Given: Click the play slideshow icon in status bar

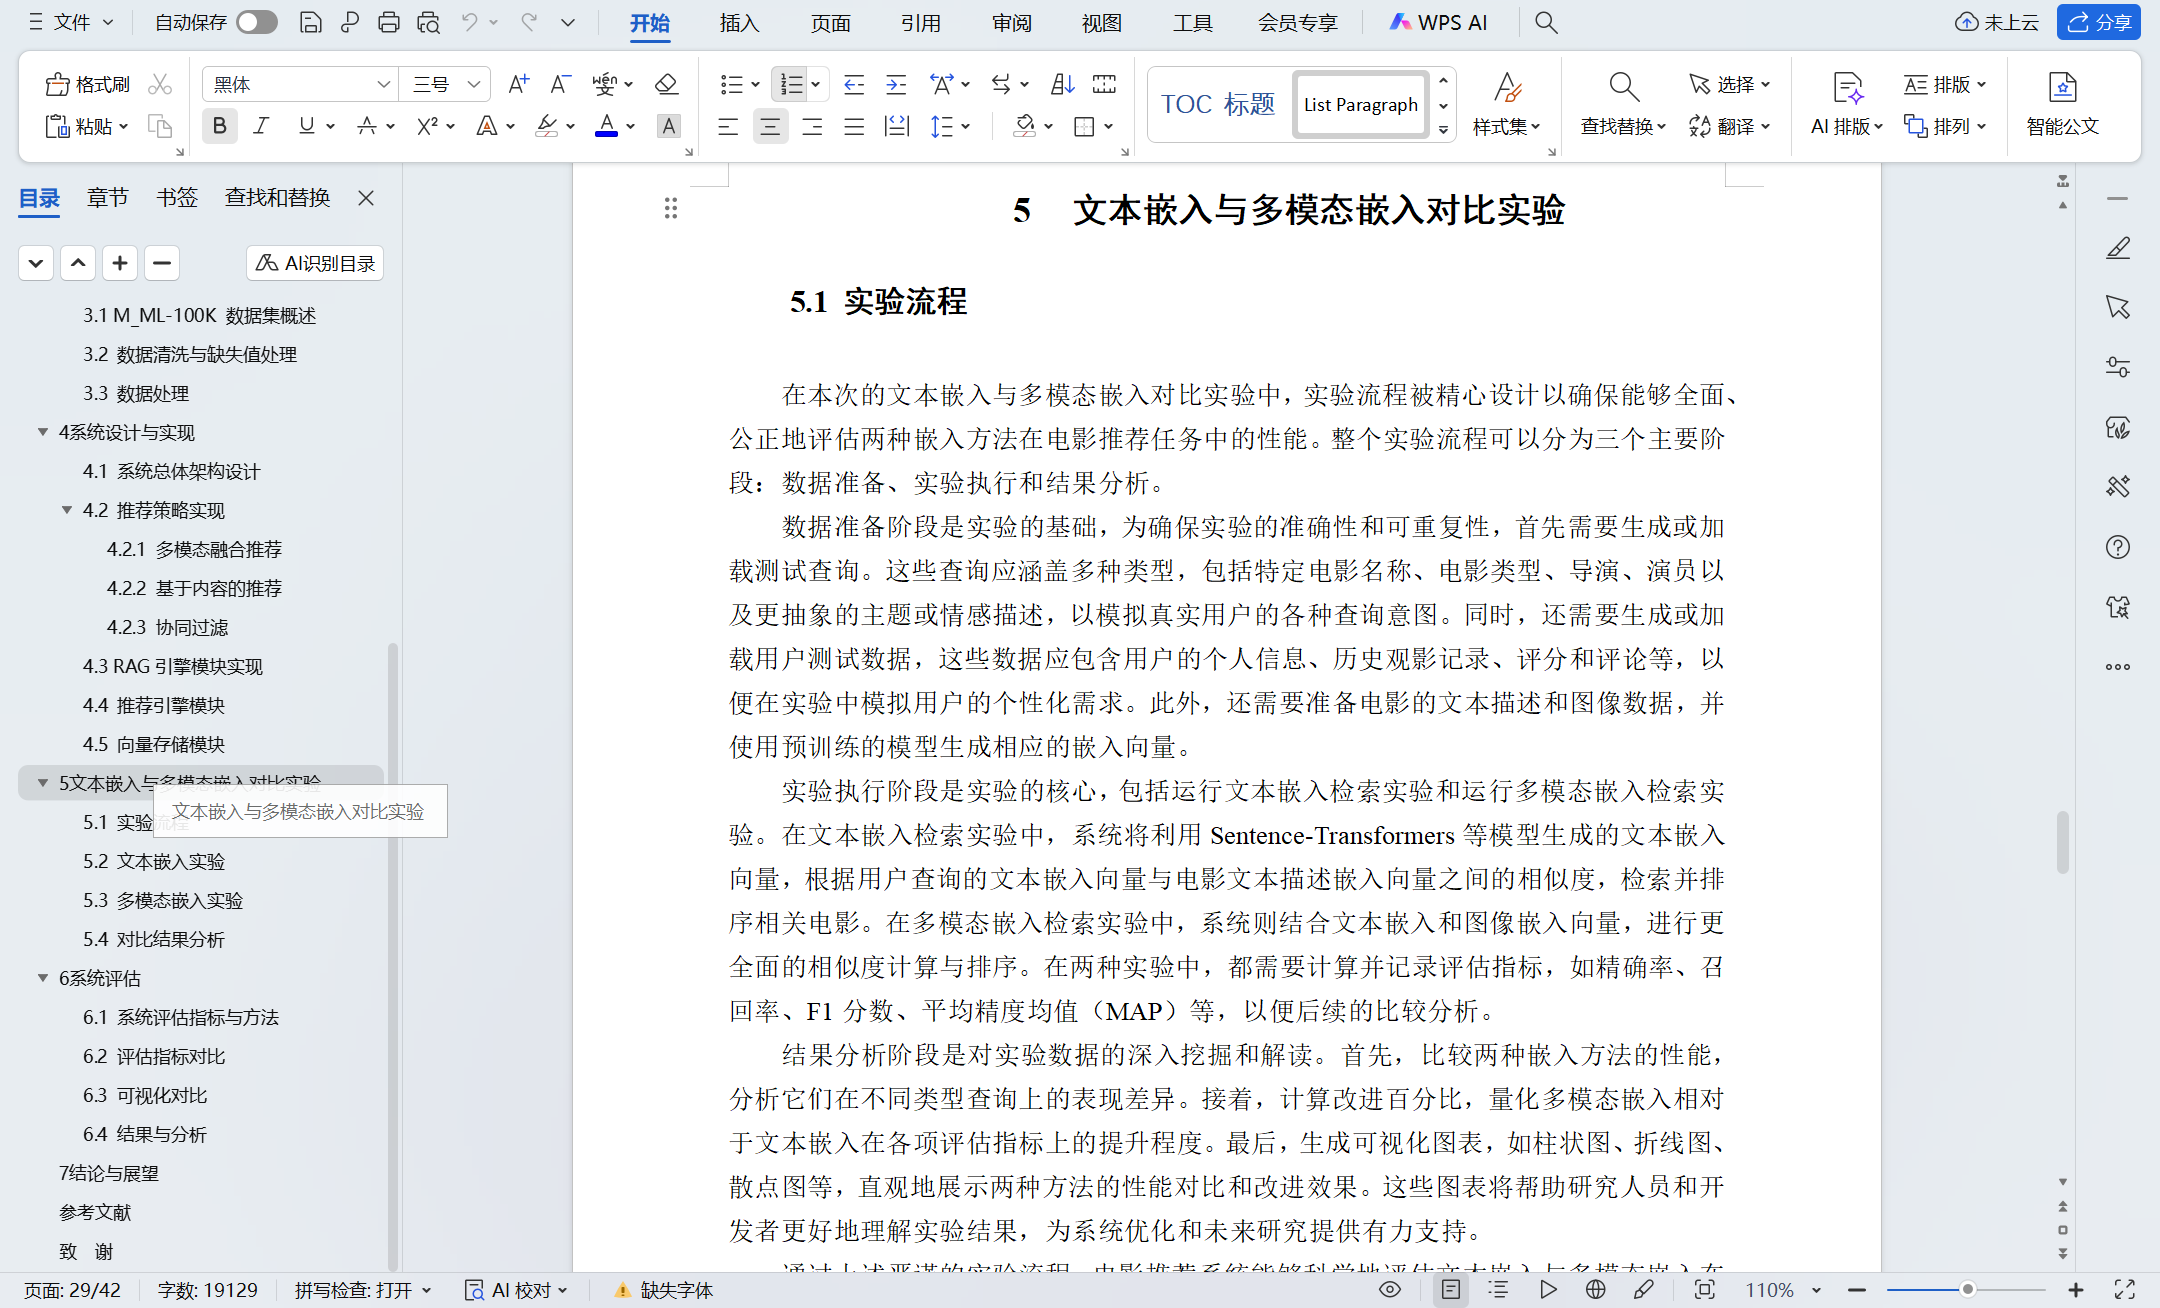Looking at the screenshot, I should click(x=1548, y=1290).
